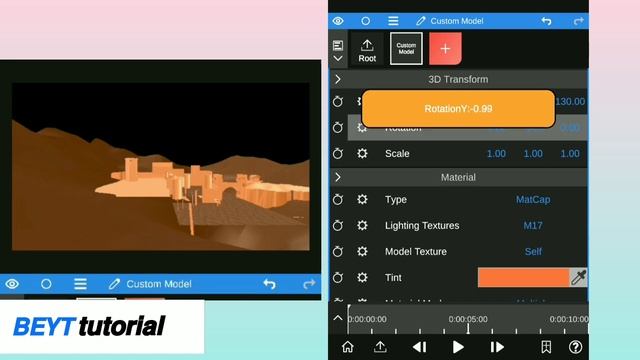Jump to 0:00:10:00 on timeline
The image size is (640, 360).
tap(569, 319)
